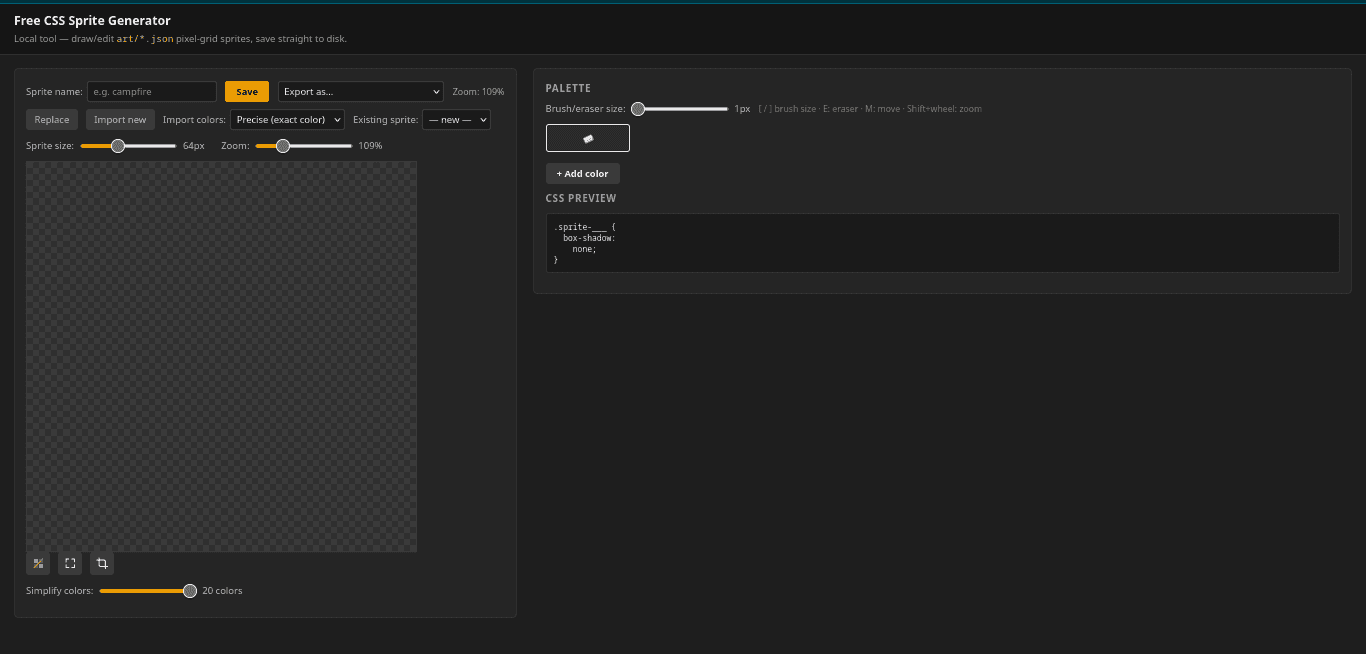Image resolution: width=1366 pixels, height=654 pixels.
Task: Click the Replace button
Action: 52,120
